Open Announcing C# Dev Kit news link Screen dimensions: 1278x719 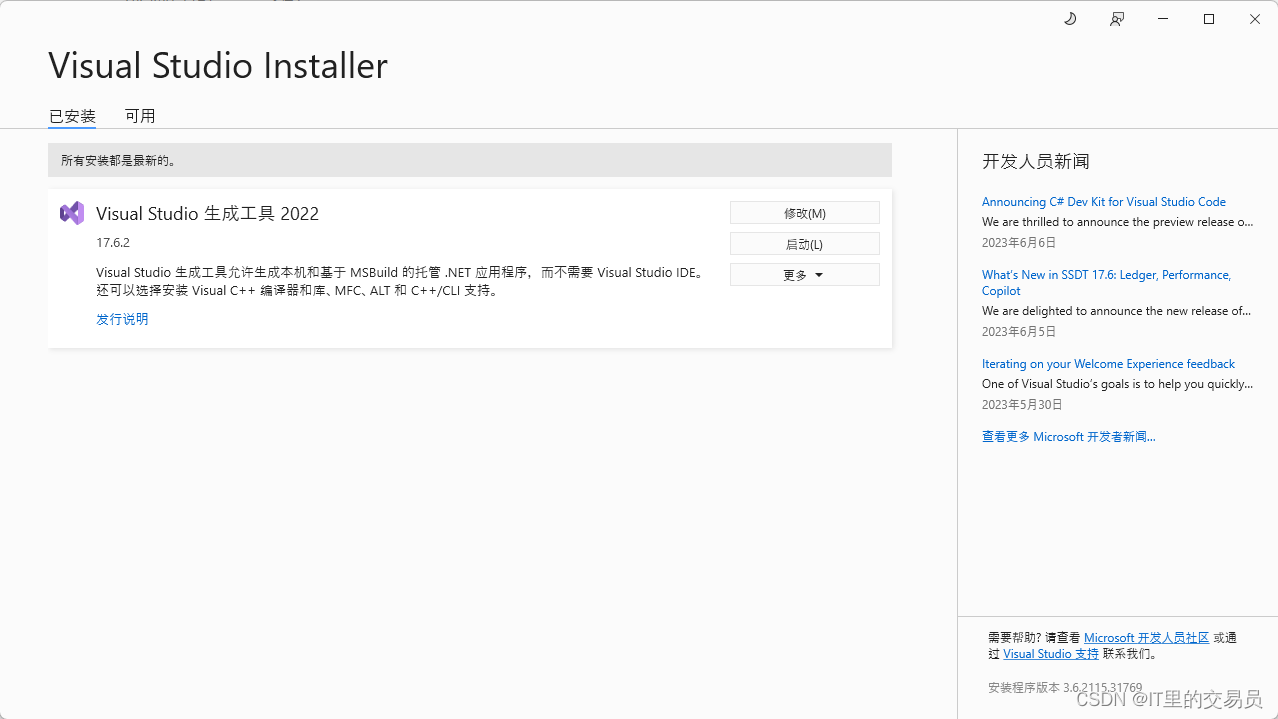click(1104, 202)
